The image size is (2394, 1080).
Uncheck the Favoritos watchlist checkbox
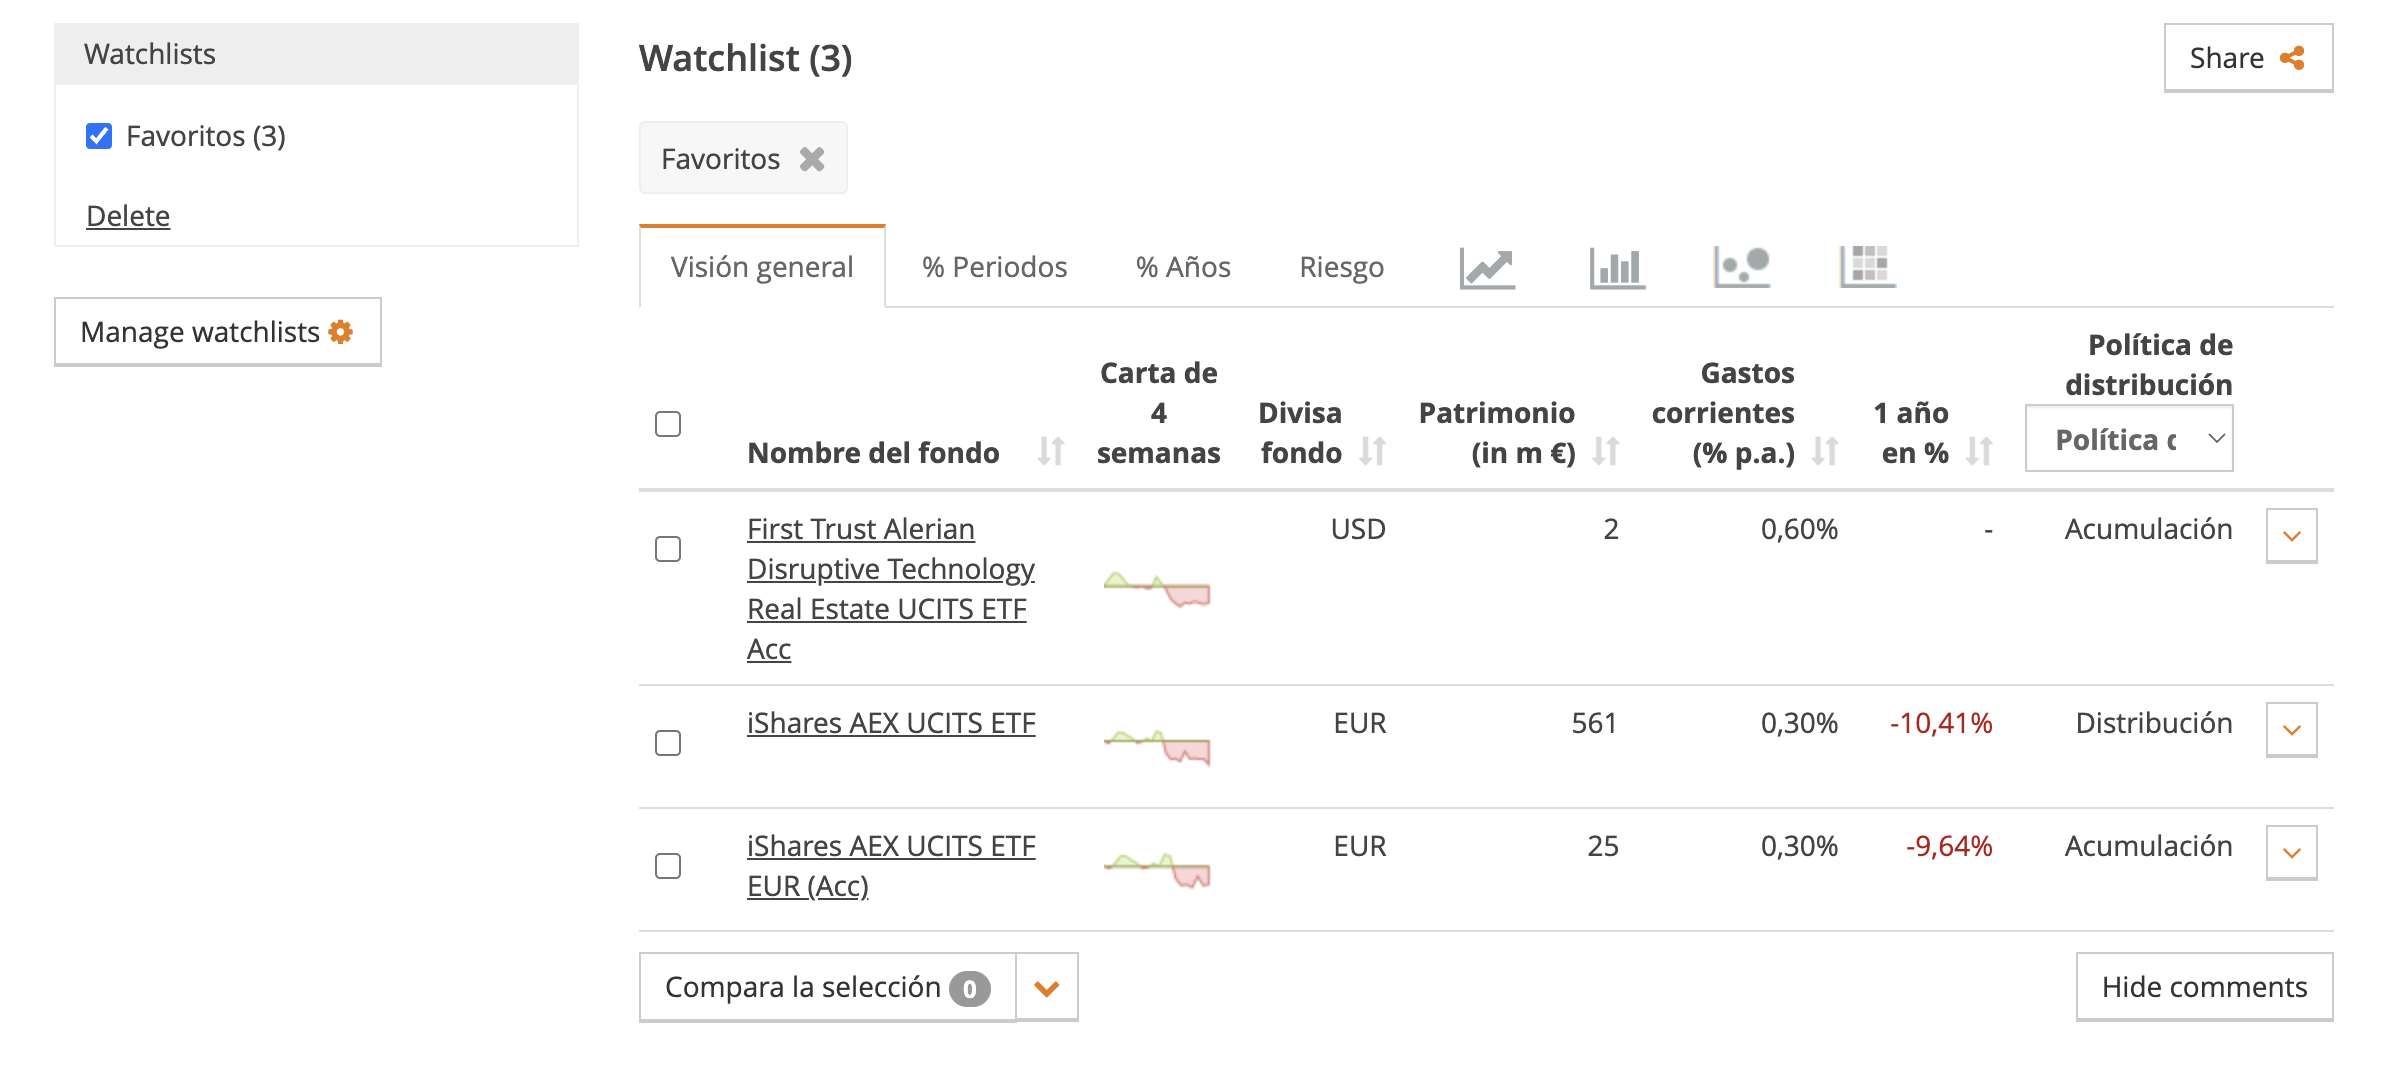(99, 136)
